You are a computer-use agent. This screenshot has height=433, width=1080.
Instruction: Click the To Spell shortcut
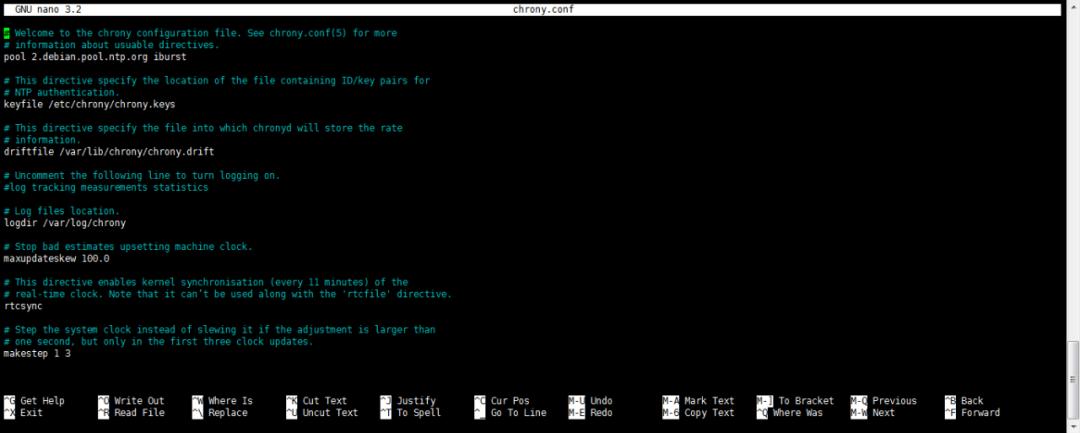411,412
